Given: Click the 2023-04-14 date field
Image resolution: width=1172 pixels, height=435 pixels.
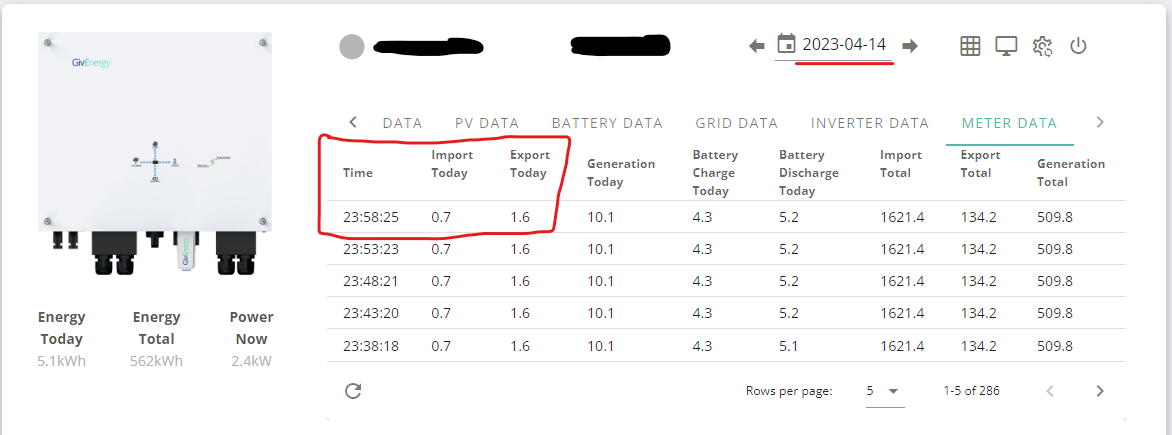Looking at the screenshot, I should tap(845, 45).
